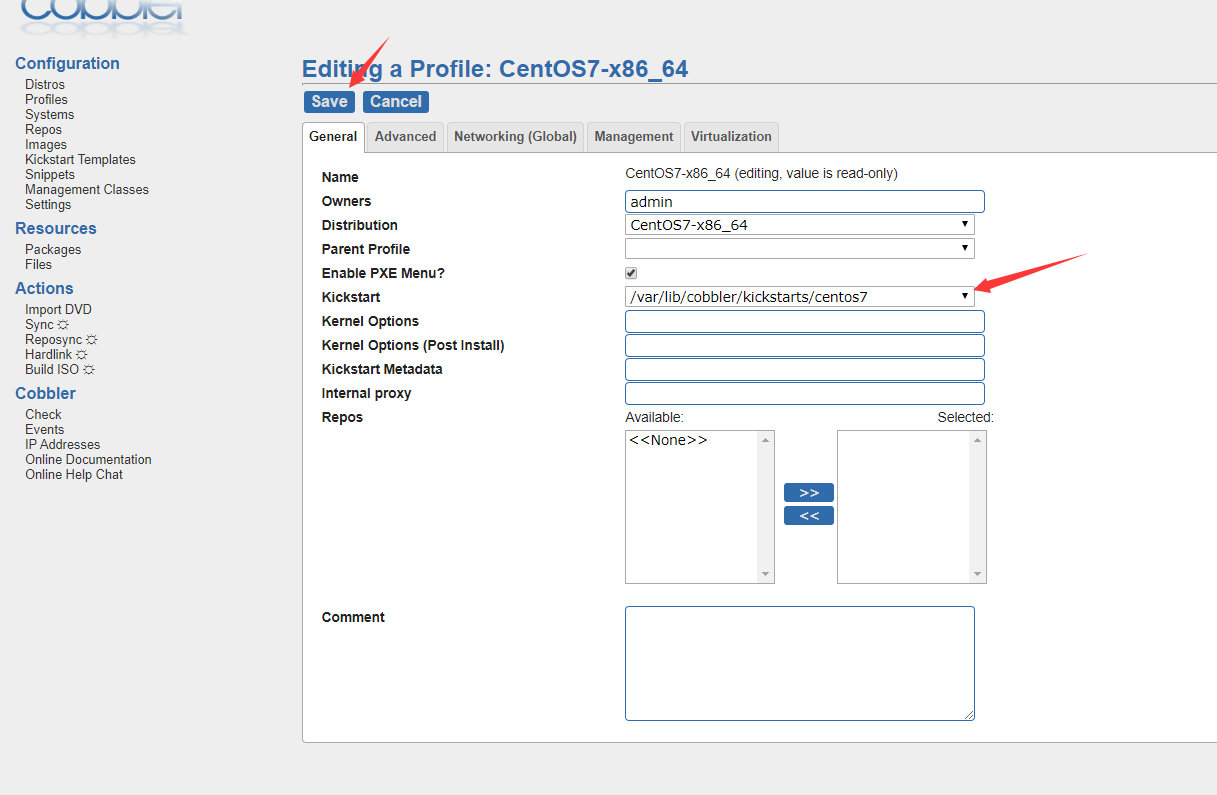Click into the Kernel Options field

(x=805, y=321)
